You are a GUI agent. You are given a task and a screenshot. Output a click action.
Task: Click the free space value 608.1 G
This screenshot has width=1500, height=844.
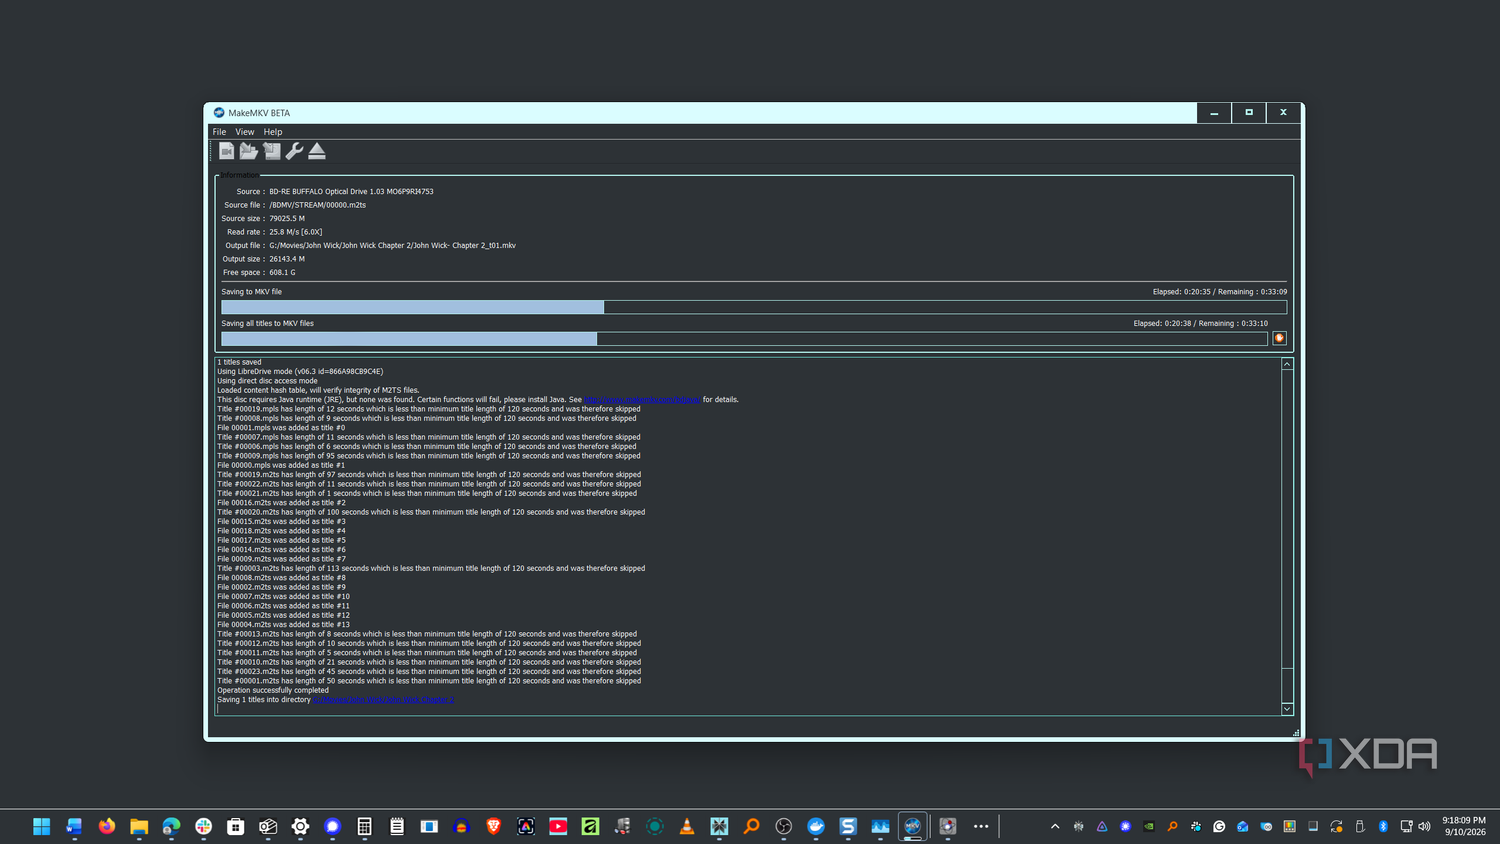[282, 273]
